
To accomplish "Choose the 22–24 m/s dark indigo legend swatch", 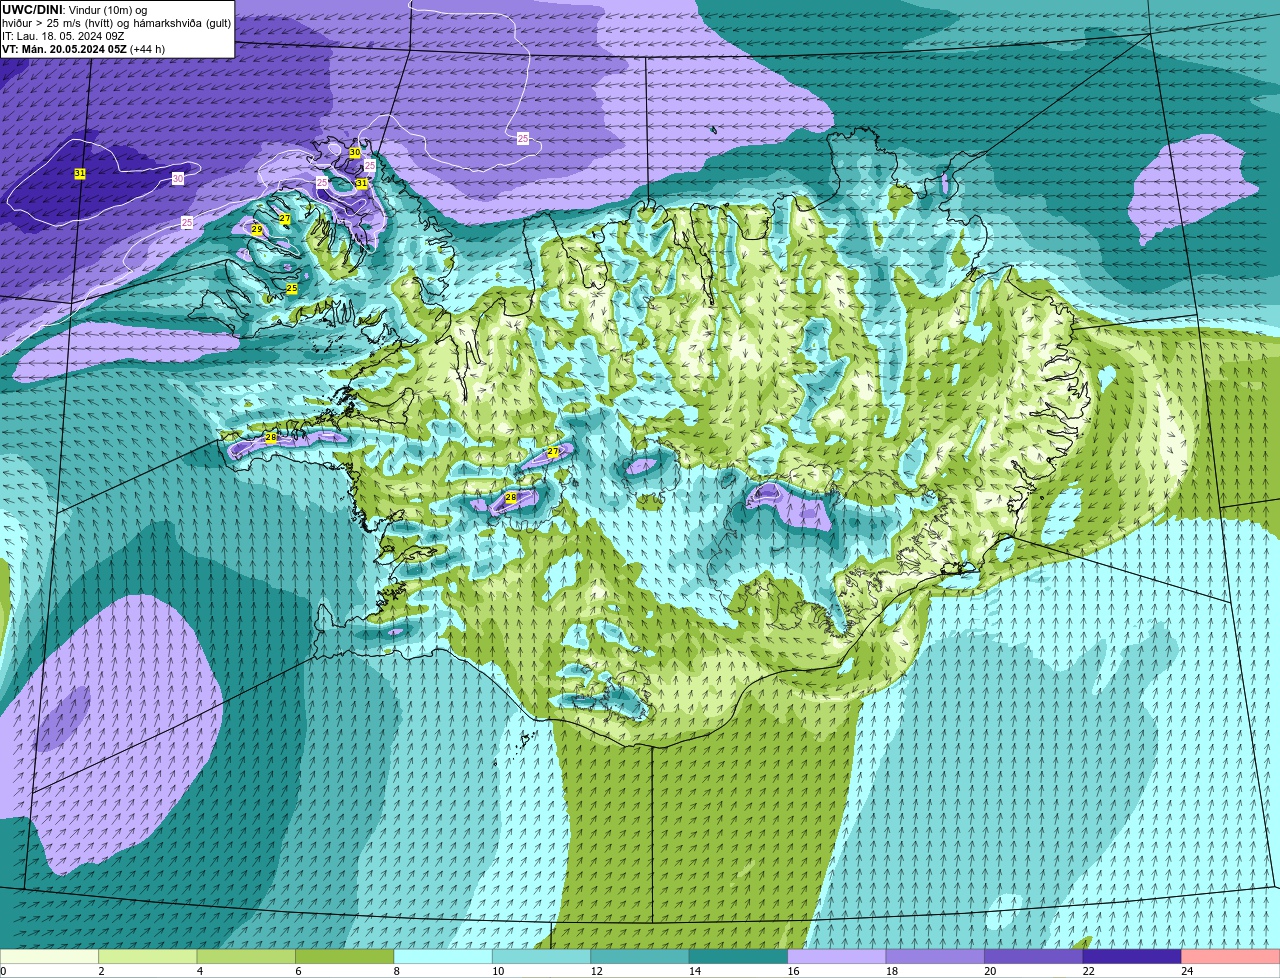I will click(x=1132, y=957).
